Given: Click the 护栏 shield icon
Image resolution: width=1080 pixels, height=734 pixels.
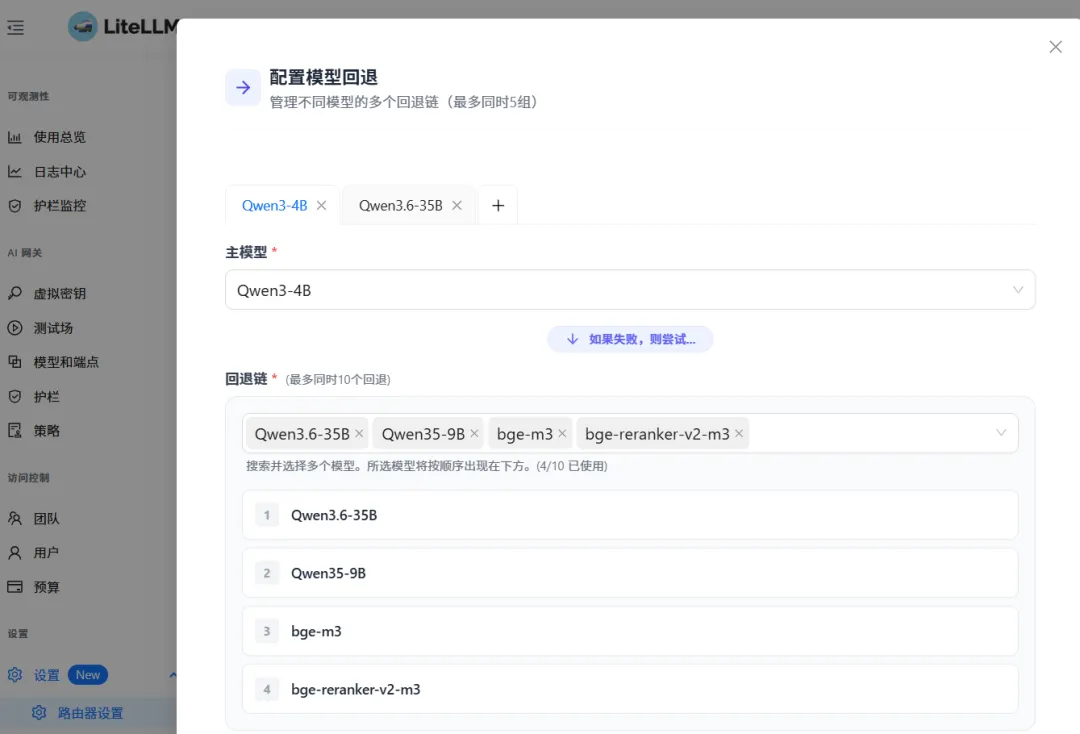Looking at the screenshot, I should pyautogui.click(x=14, y=397).
